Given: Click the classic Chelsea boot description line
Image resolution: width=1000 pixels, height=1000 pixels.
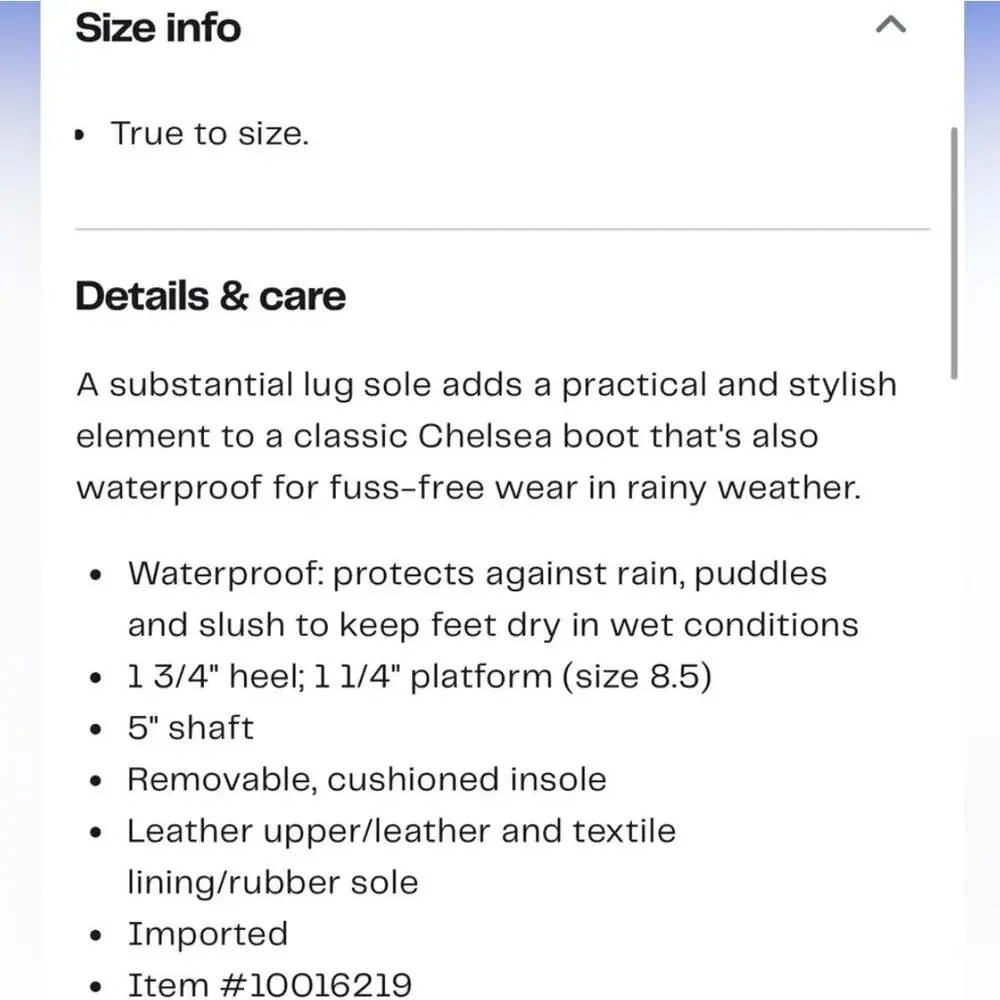Looking at the screenshot, I should 447,436.
